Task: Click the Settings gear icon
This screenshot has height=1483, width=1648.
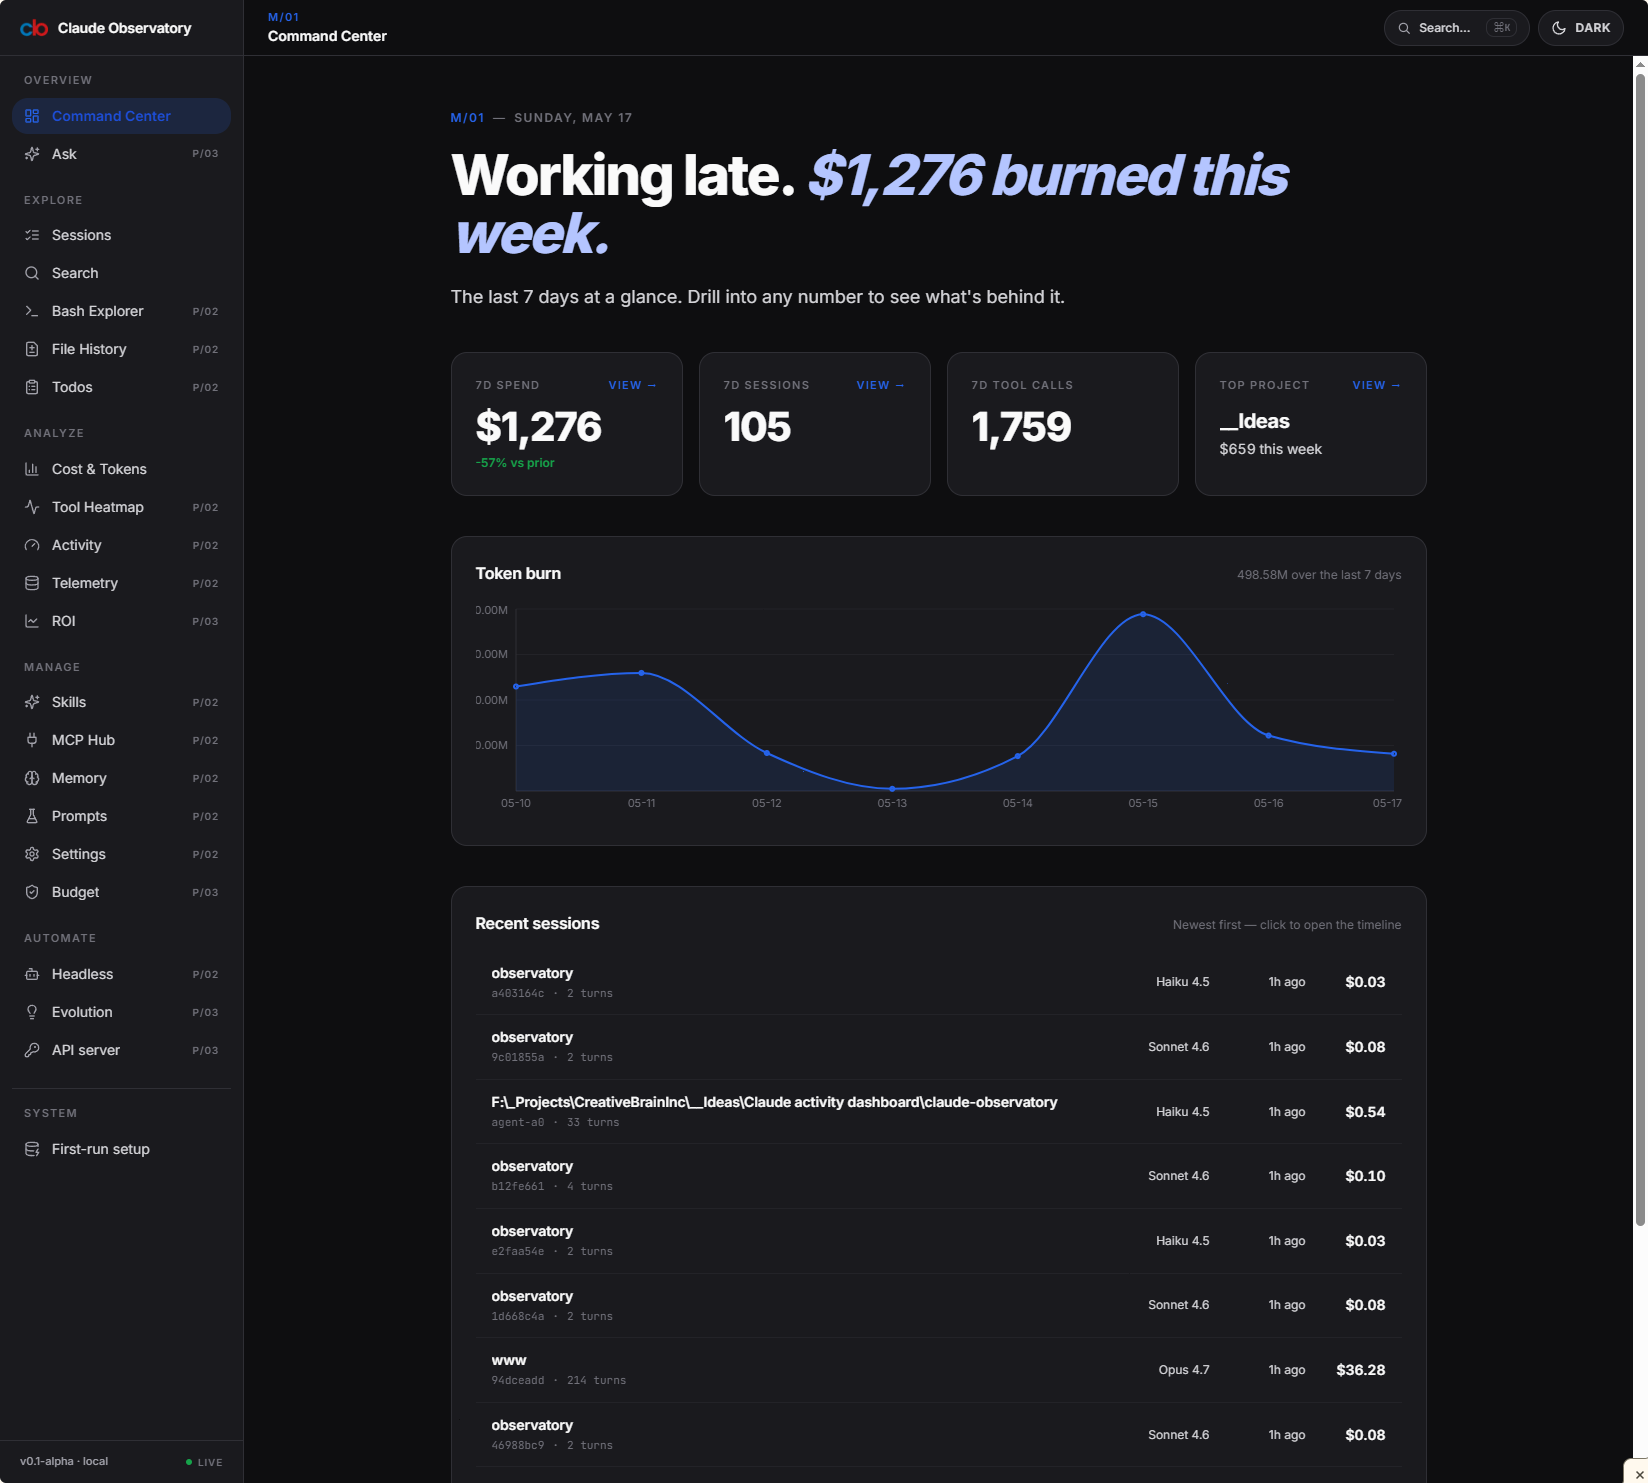Action: (x=32, y=854)
